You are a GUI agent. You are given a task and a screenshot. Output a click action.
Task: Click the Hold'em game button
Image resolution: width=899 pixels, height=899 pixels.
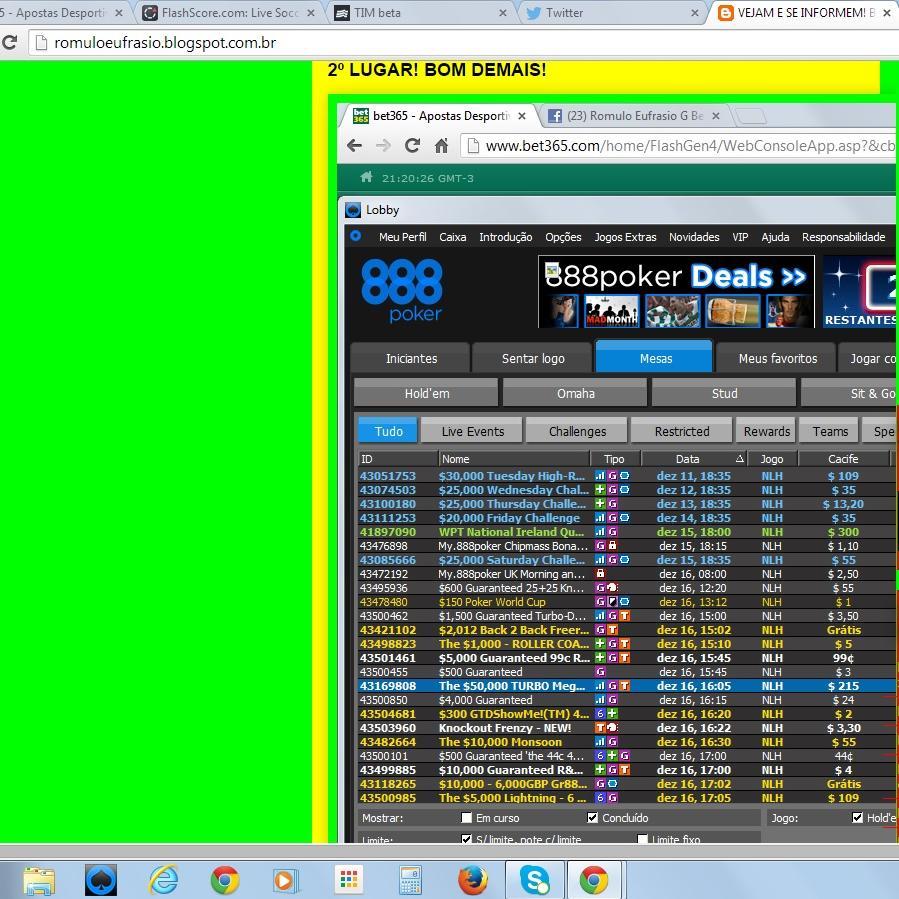pyautogui.click(x=427, y=393)
